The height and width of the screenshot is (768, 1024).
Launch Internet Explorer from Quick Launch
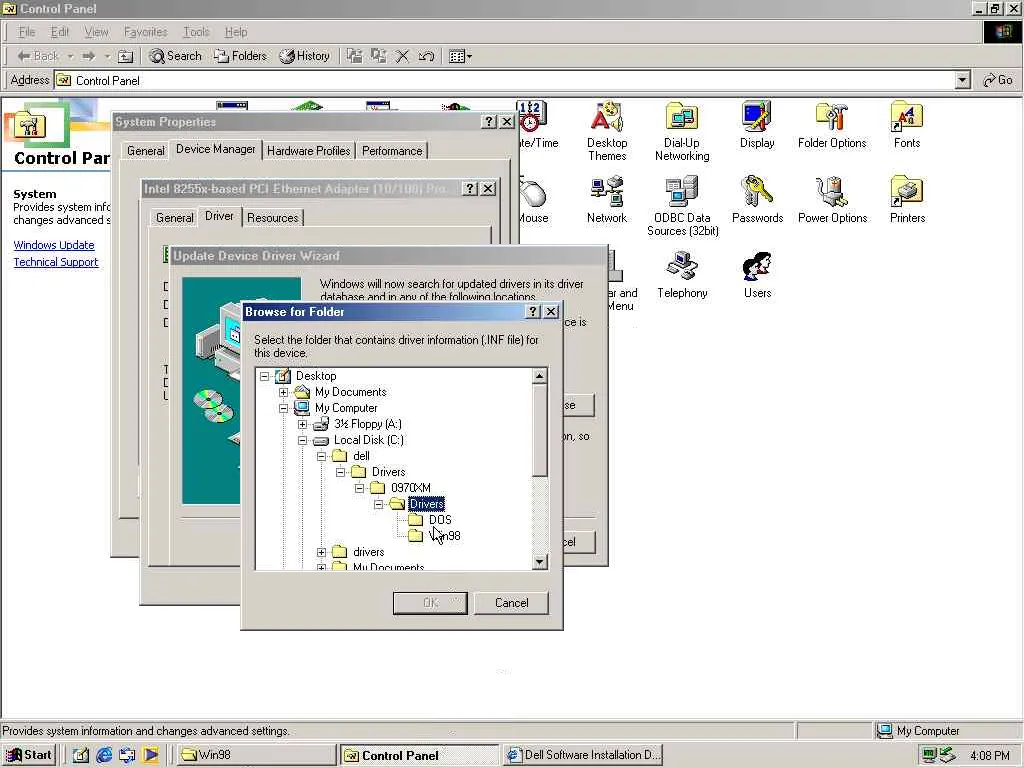(x=104, y=755)
